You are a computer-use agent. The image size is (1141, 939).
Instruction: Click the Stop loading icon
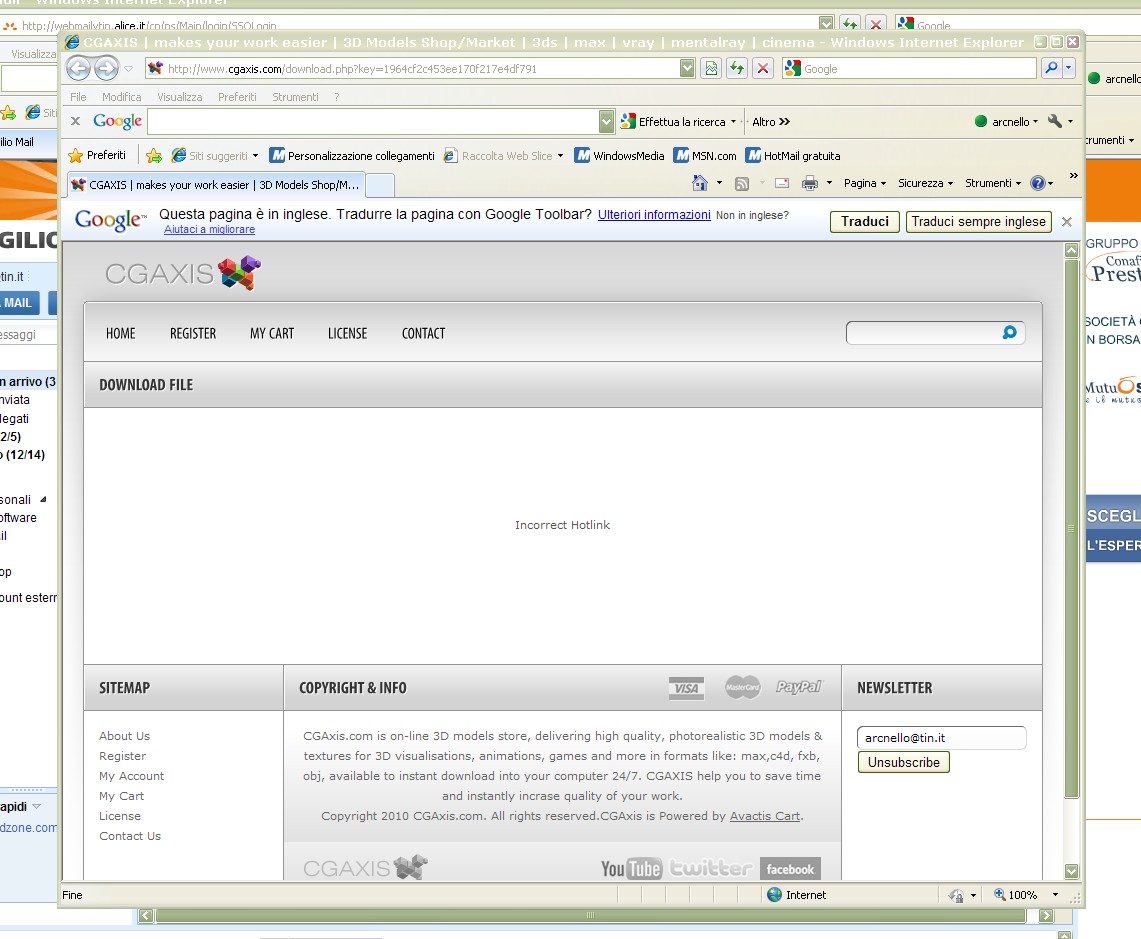click(763, 68)
